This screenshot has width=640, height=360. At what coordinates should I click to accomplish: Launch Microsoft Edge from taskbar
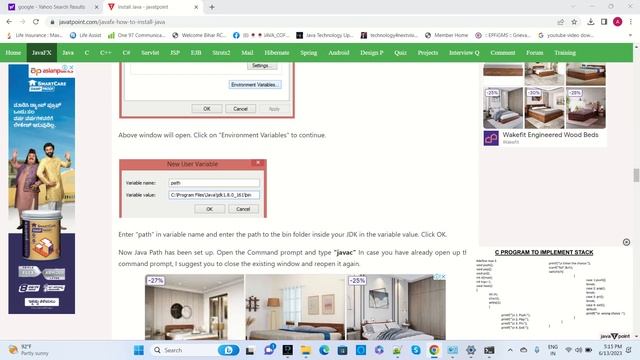324,350
